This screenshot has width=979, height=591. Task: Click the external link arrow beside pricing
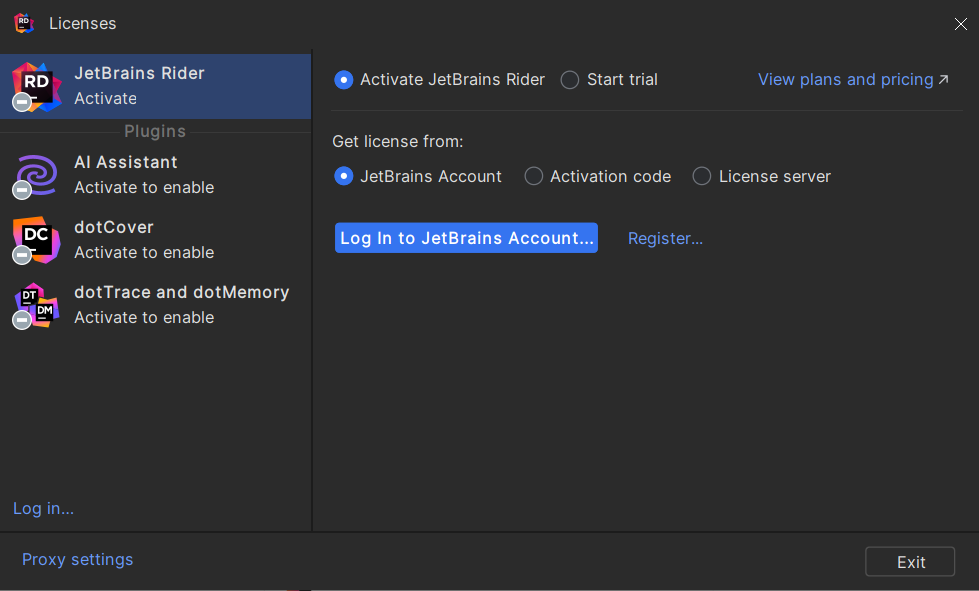(x=943, y=80)
